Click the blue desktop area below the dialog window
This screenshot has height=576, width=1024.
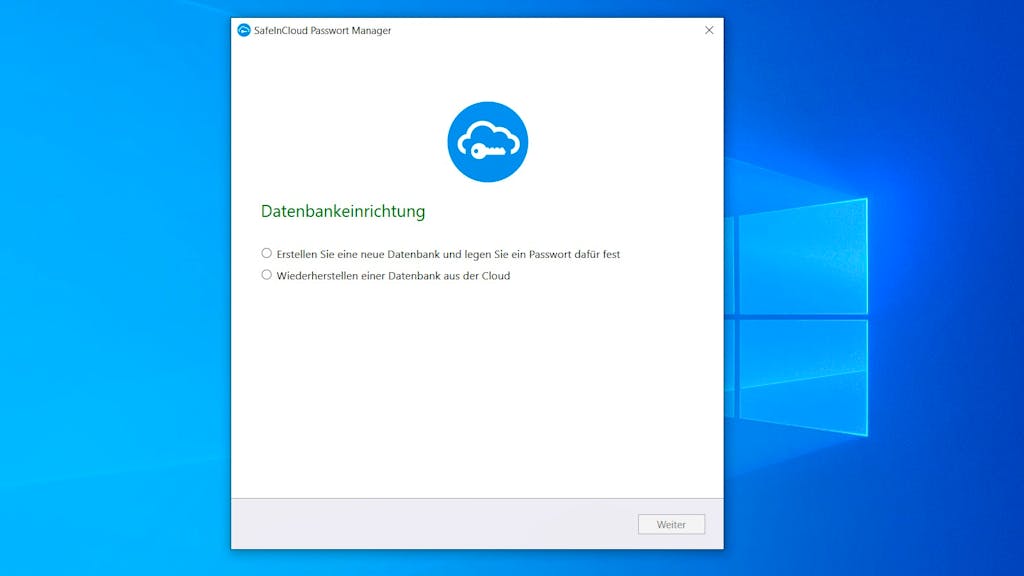[x=477, y=563]
